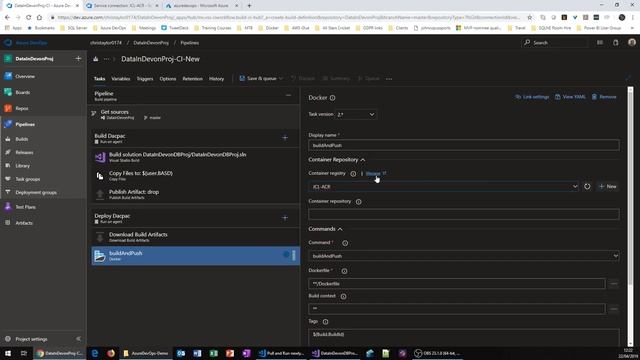Screen dimensions: 640x360
Task: Click the header Search box
Action: click(x=555, y=43)
